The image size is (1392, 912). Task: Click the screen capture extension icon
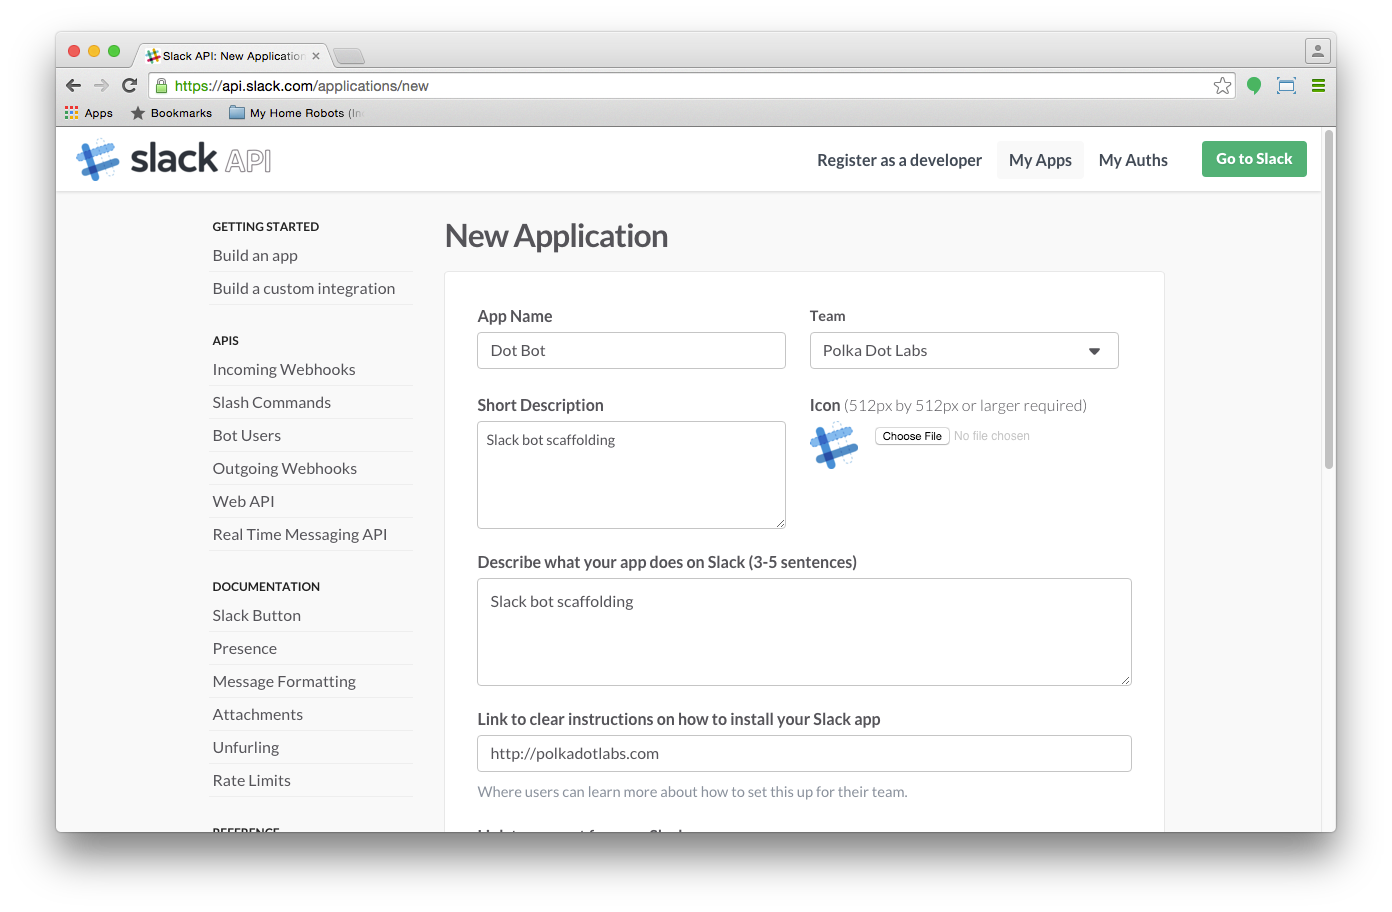[x=1286, y=86]
